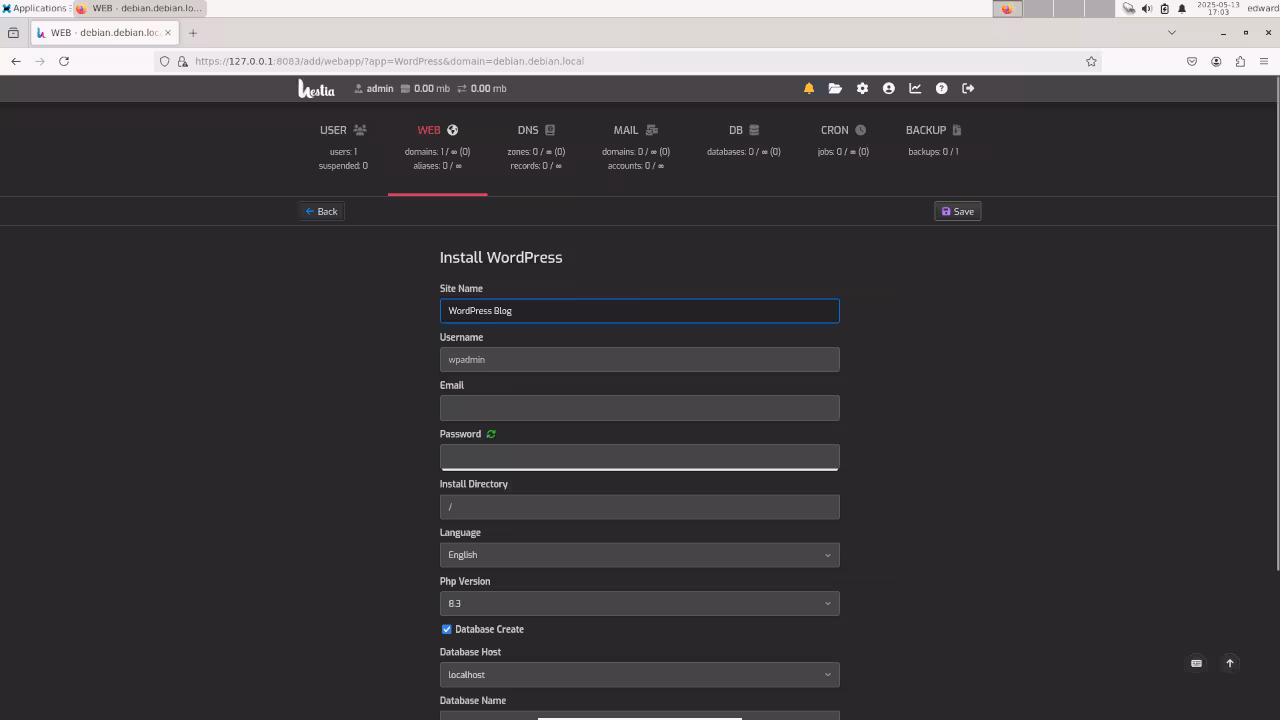The width and height of the screenshot is (1280, 720).
Task: Reload the page in Firefox
Action: 64,61
